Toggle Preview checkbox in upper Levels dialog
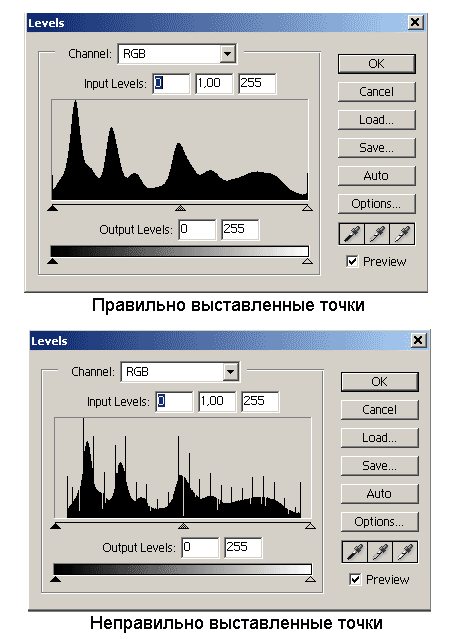459x641 pixels. (352, 261)
